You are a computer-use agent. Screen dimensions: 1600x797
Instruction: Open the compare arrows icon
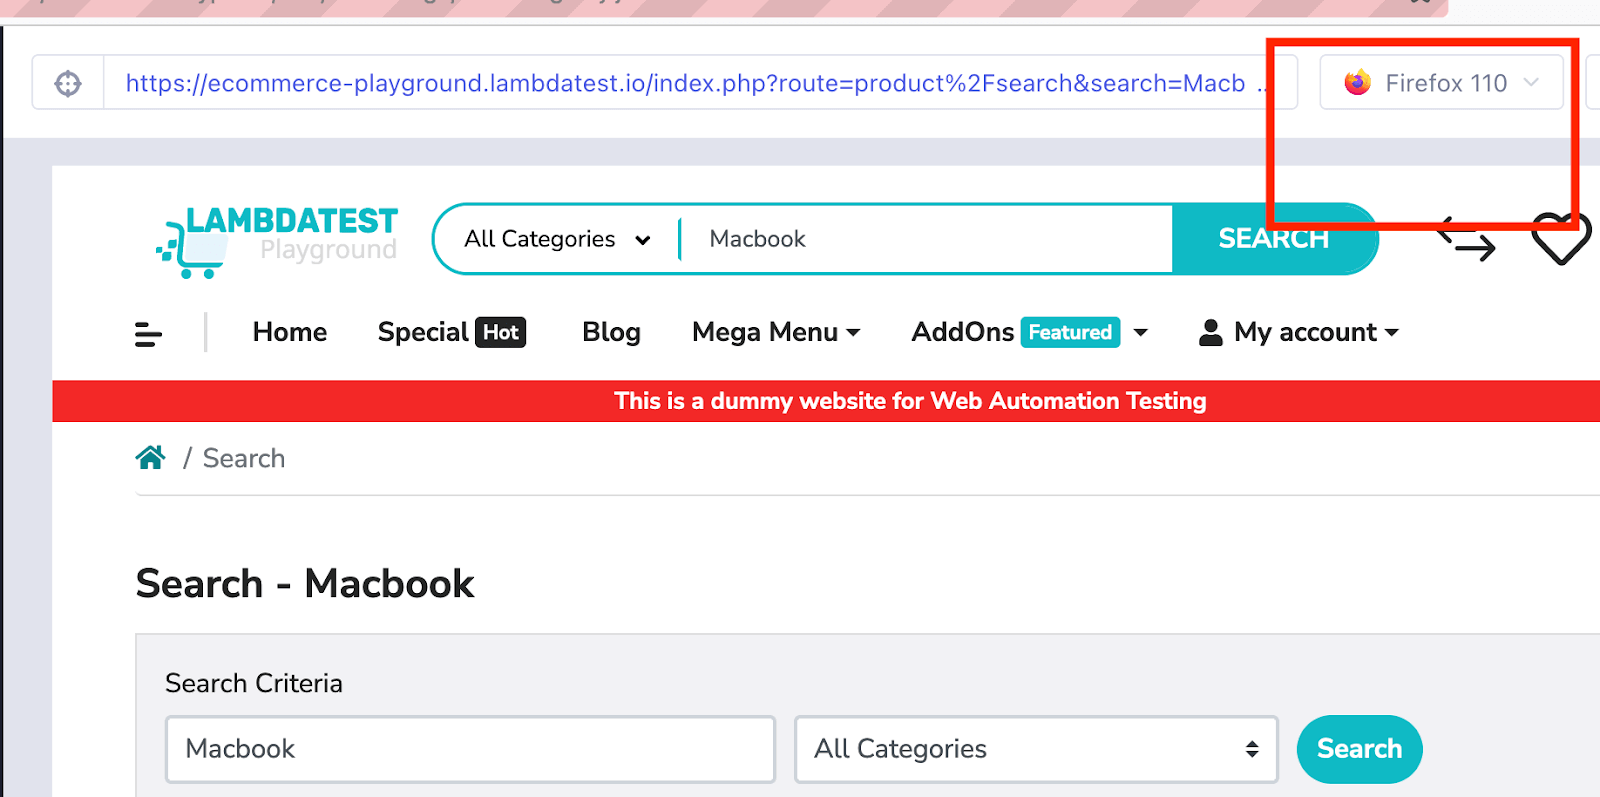1466,239
